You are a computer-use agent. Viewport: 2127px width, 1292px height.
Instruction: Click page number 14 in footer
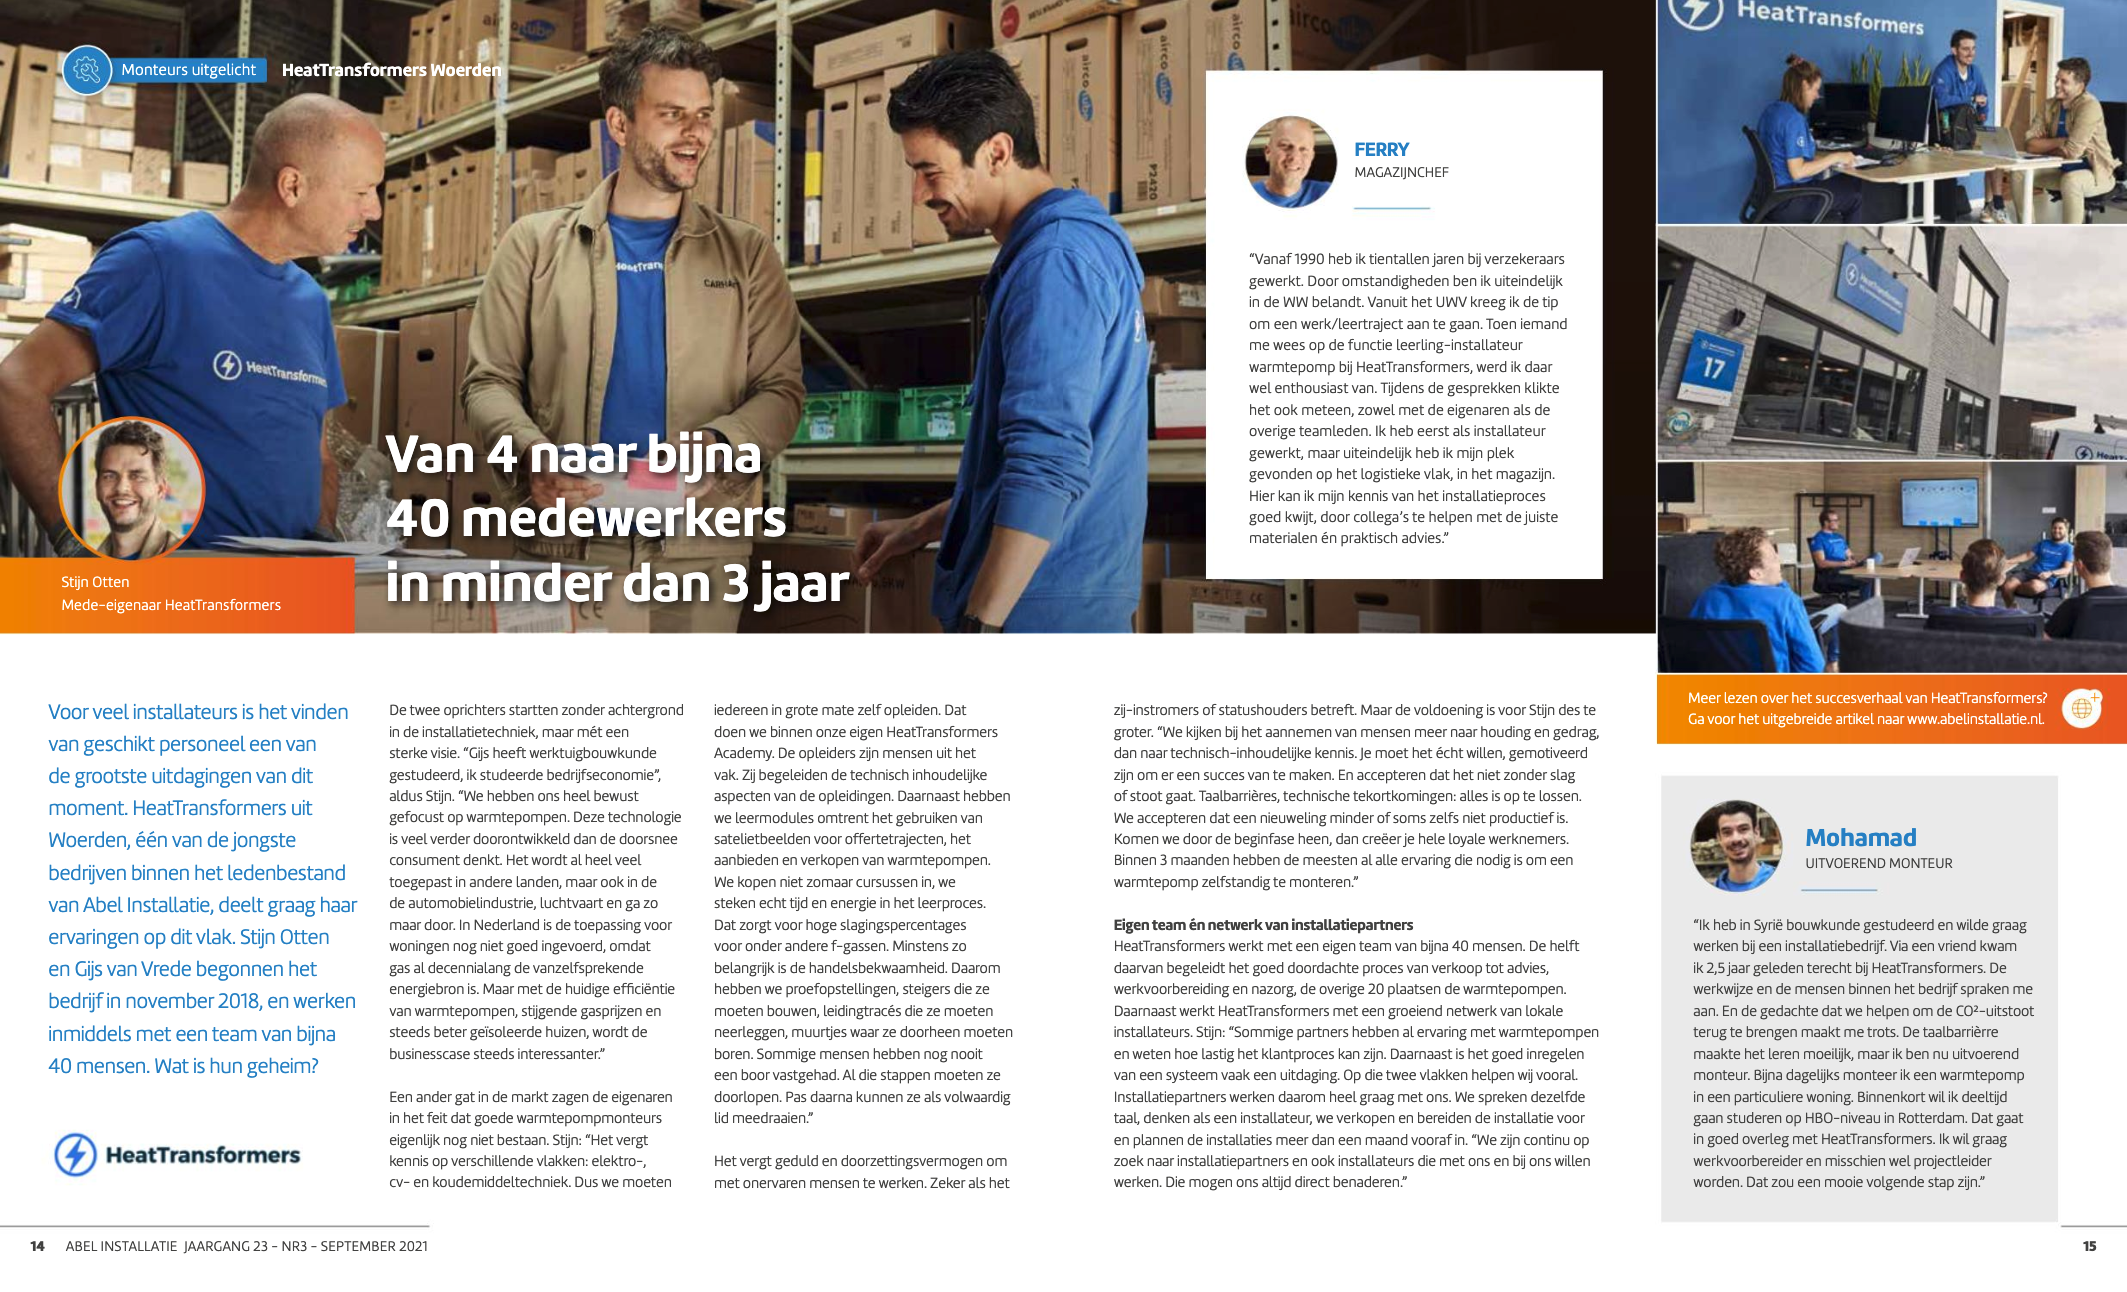37,1246
